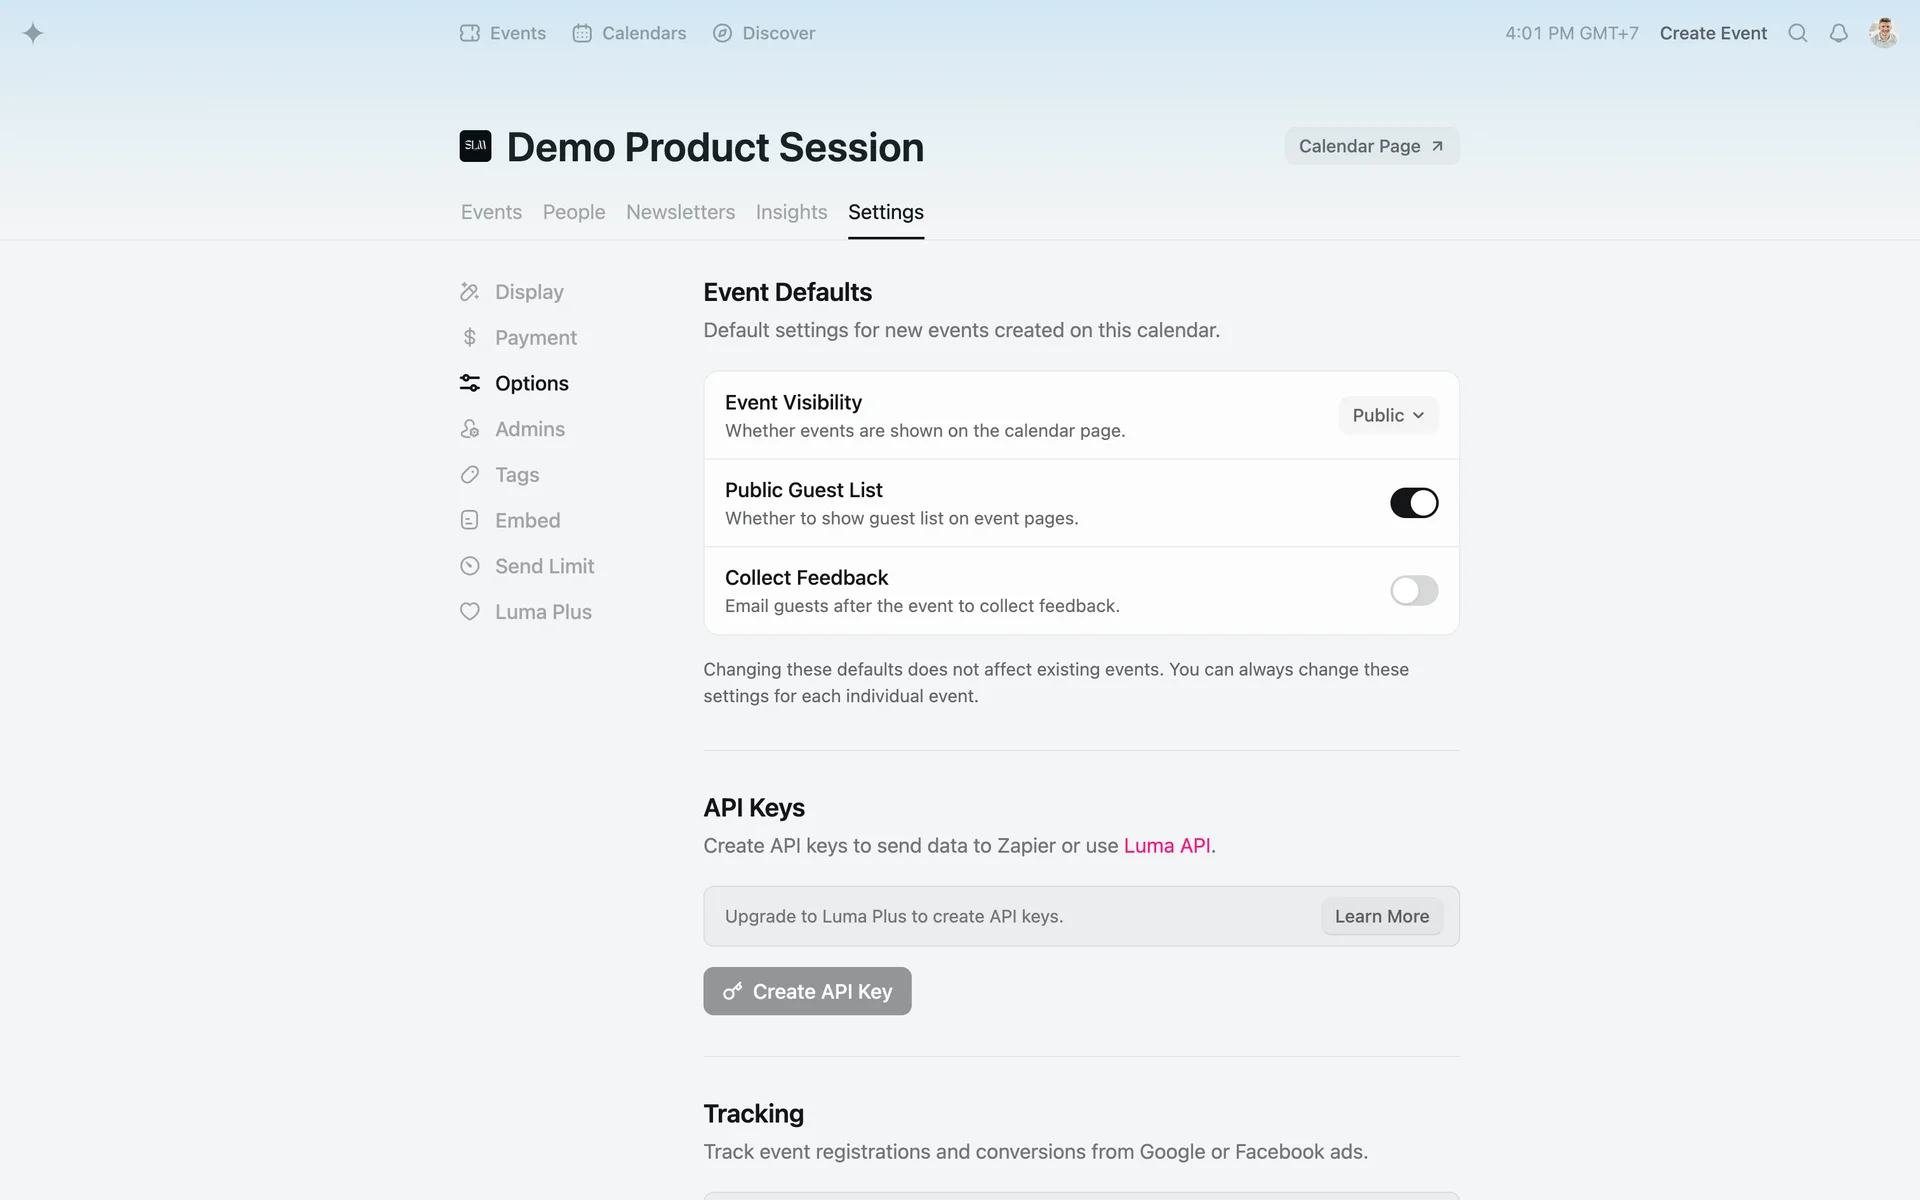Follow the Luma API link
The height and width of the screenshot is (1200, 1920).
[1167, 846]
